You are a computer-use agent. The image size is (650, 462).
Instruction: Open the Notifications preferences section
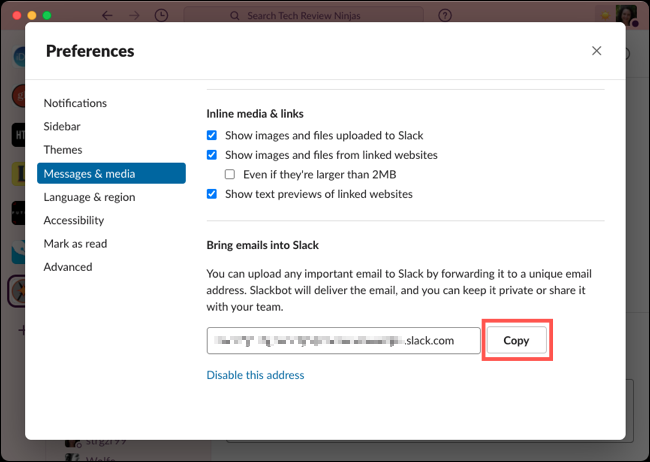[x=75, y=103]
